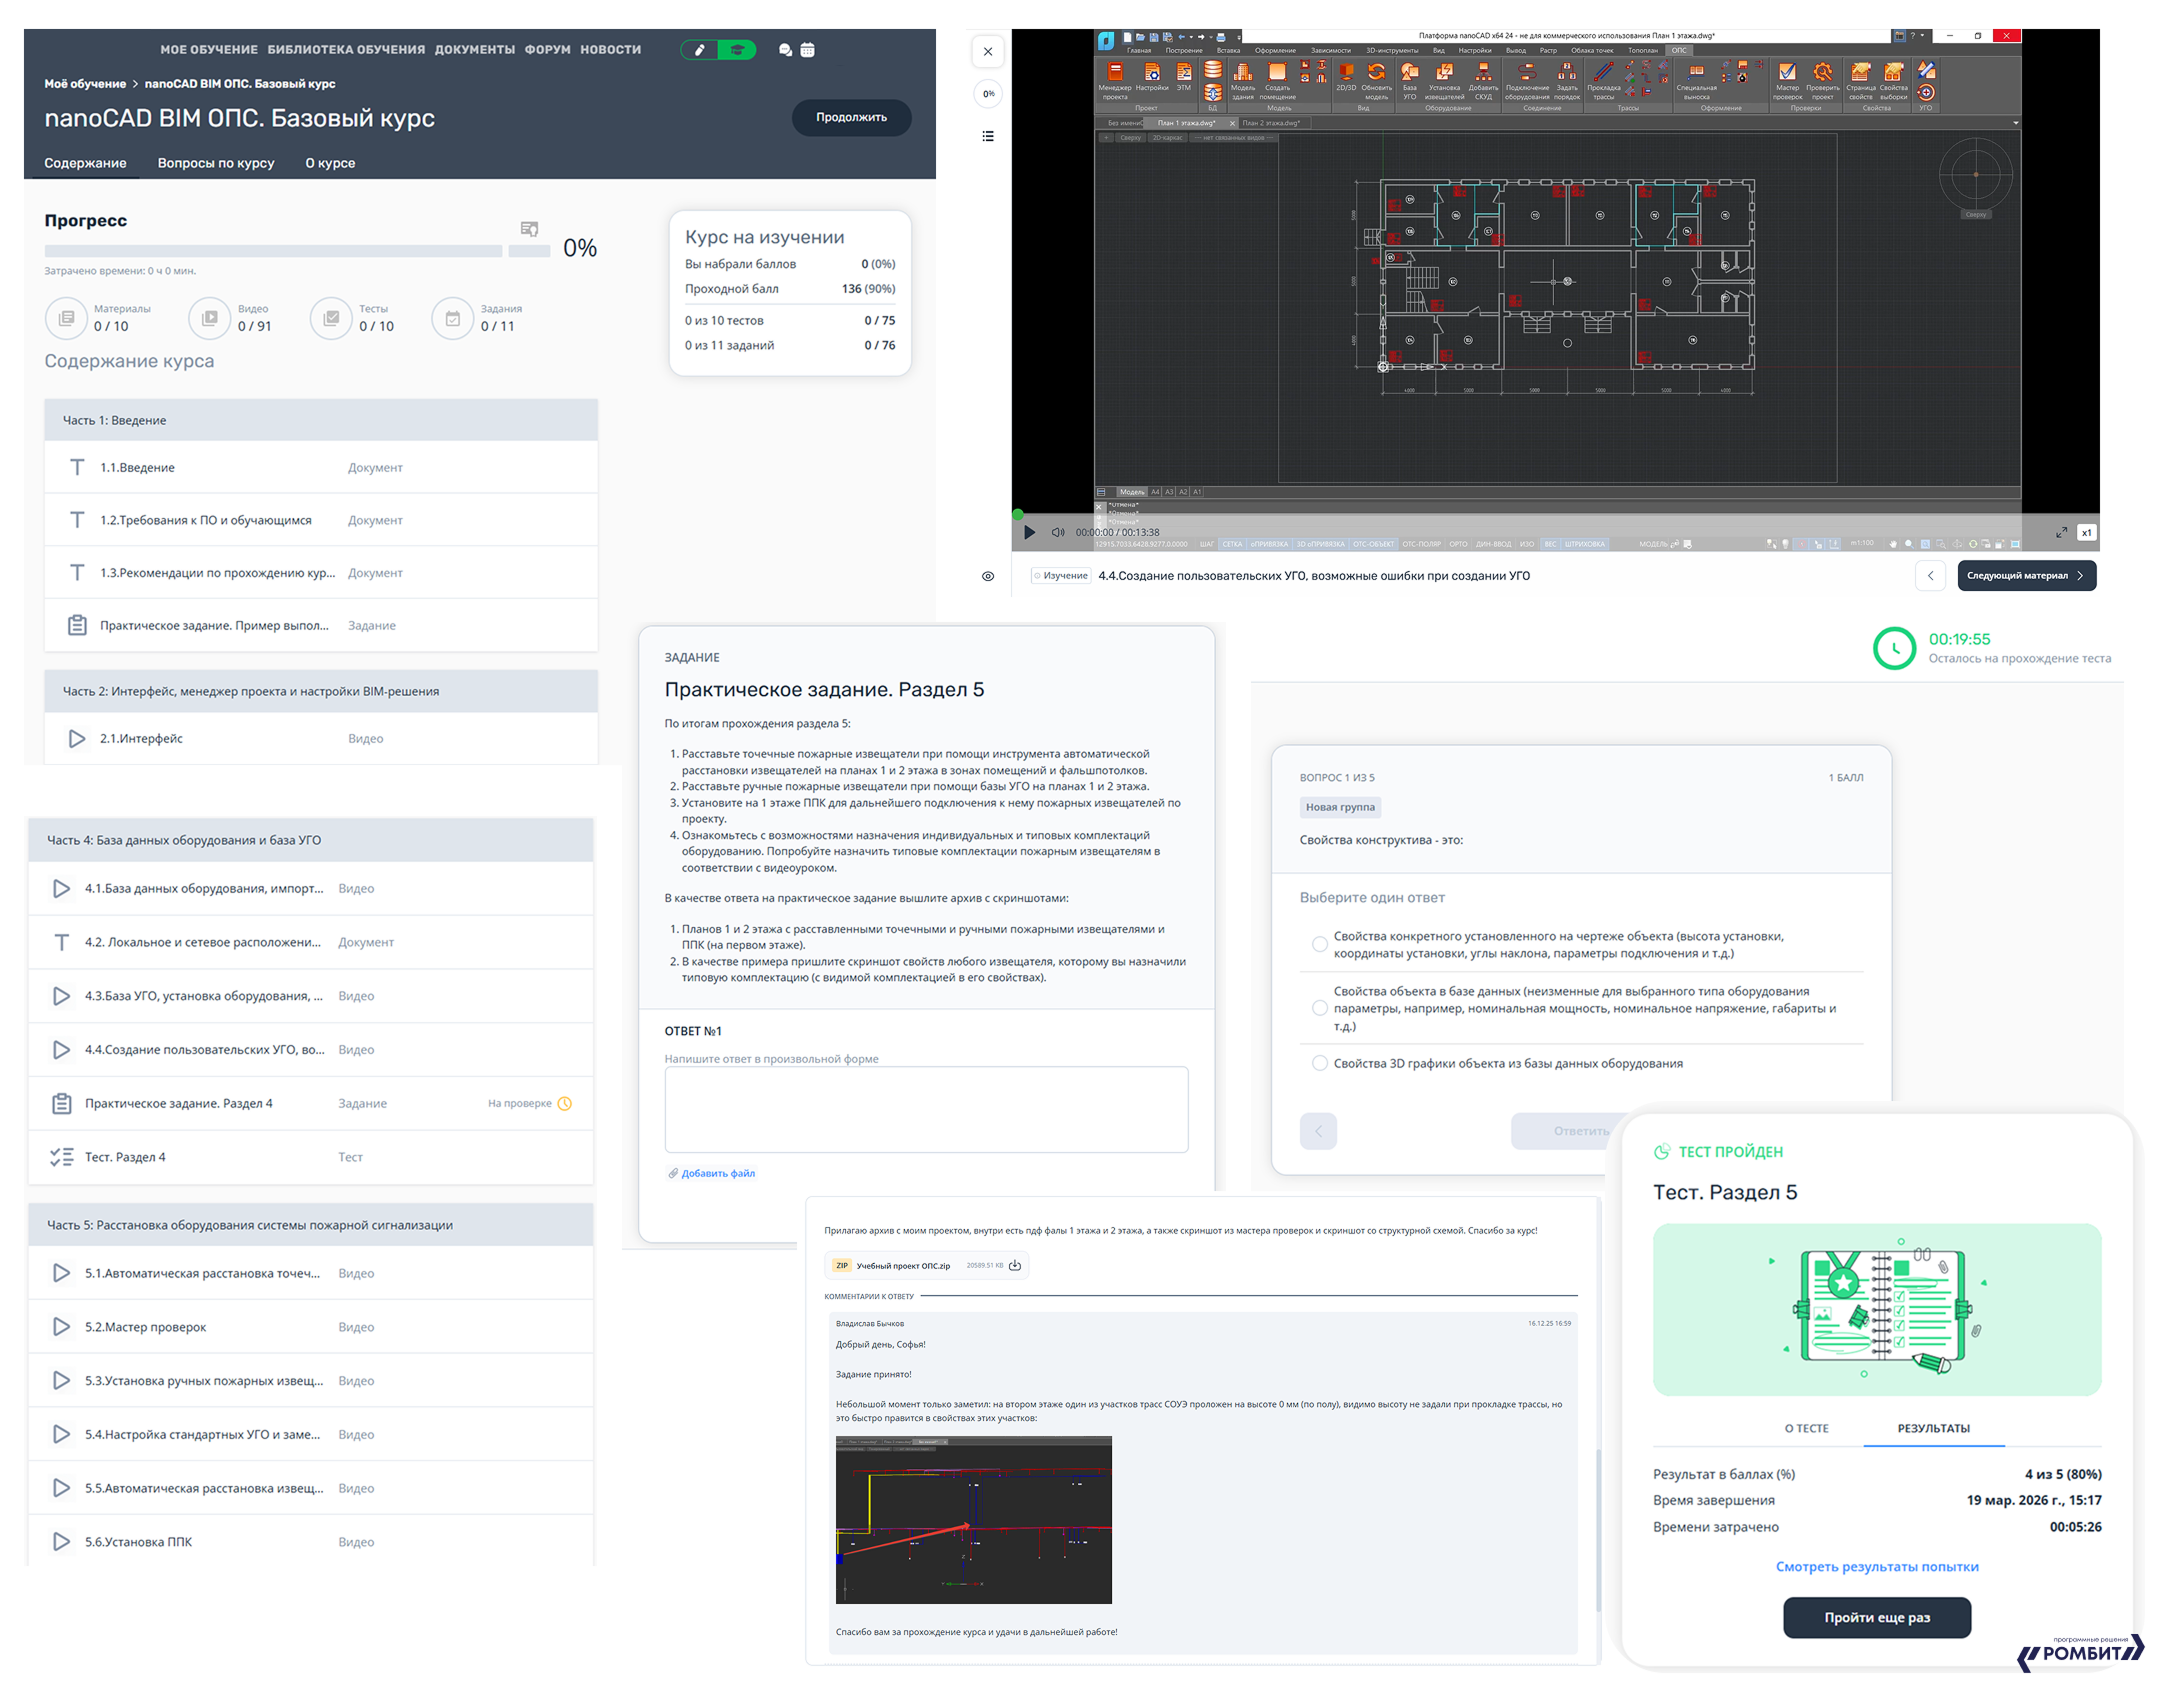Click the Следующий материал button
The width and height of the screenshot is (2165, 1684).
pyautogui.click(x=2026, y=575)
